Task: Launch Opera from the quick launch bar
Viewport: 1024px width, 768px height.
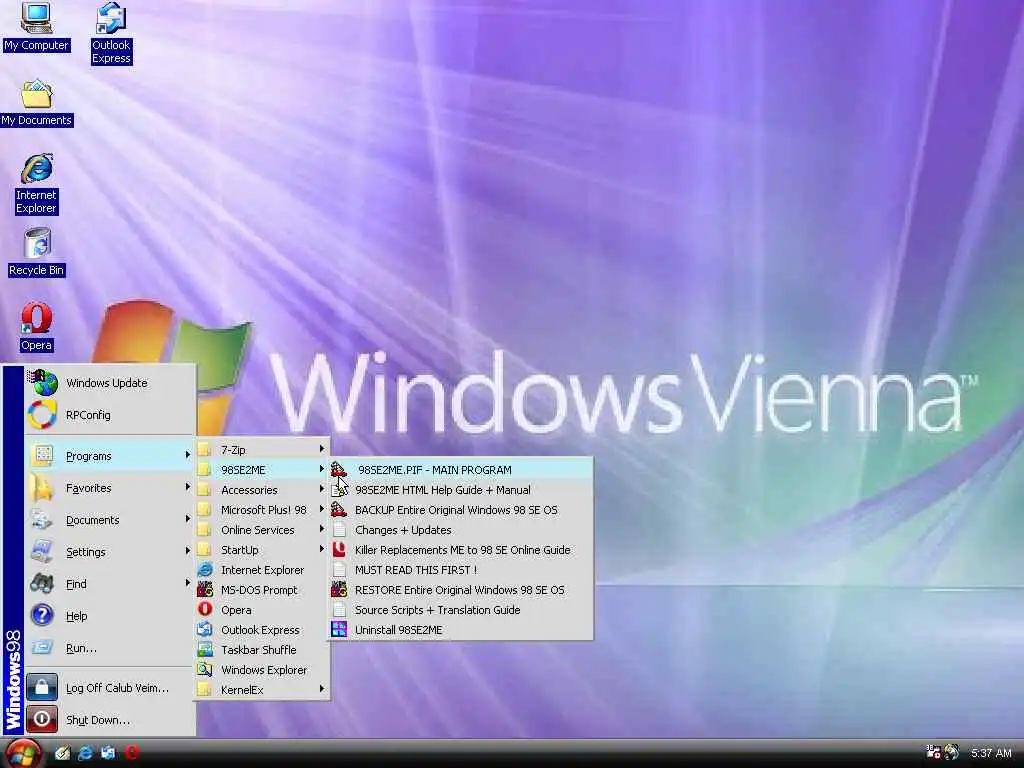Action: tap(131, 752)
